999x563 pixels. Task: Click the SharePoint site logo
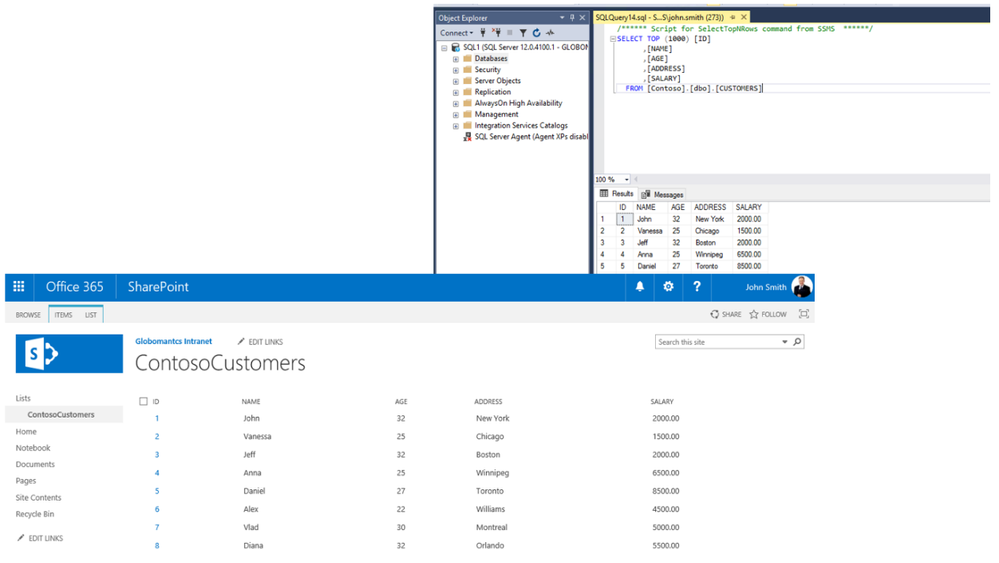[x=69, y=353]
